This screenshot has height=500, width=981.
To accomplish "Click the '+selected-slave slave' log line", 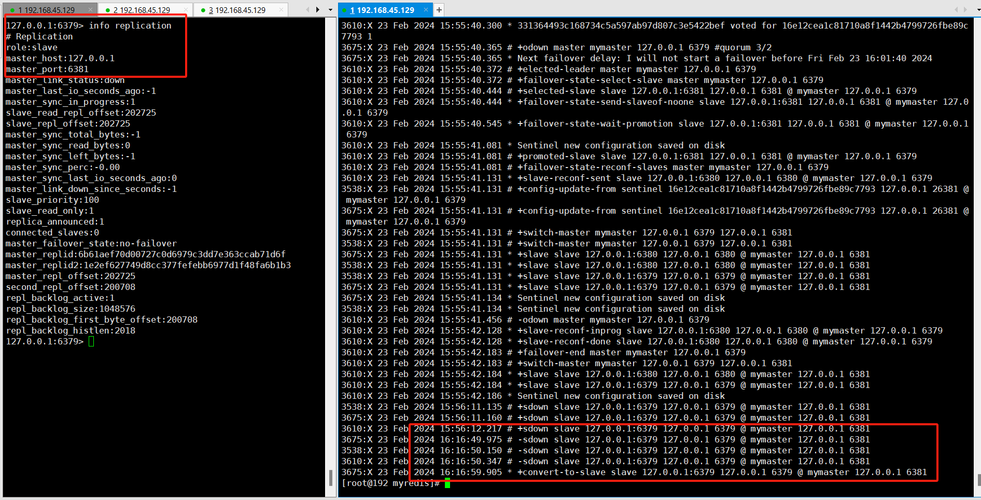I will [629, 91].
